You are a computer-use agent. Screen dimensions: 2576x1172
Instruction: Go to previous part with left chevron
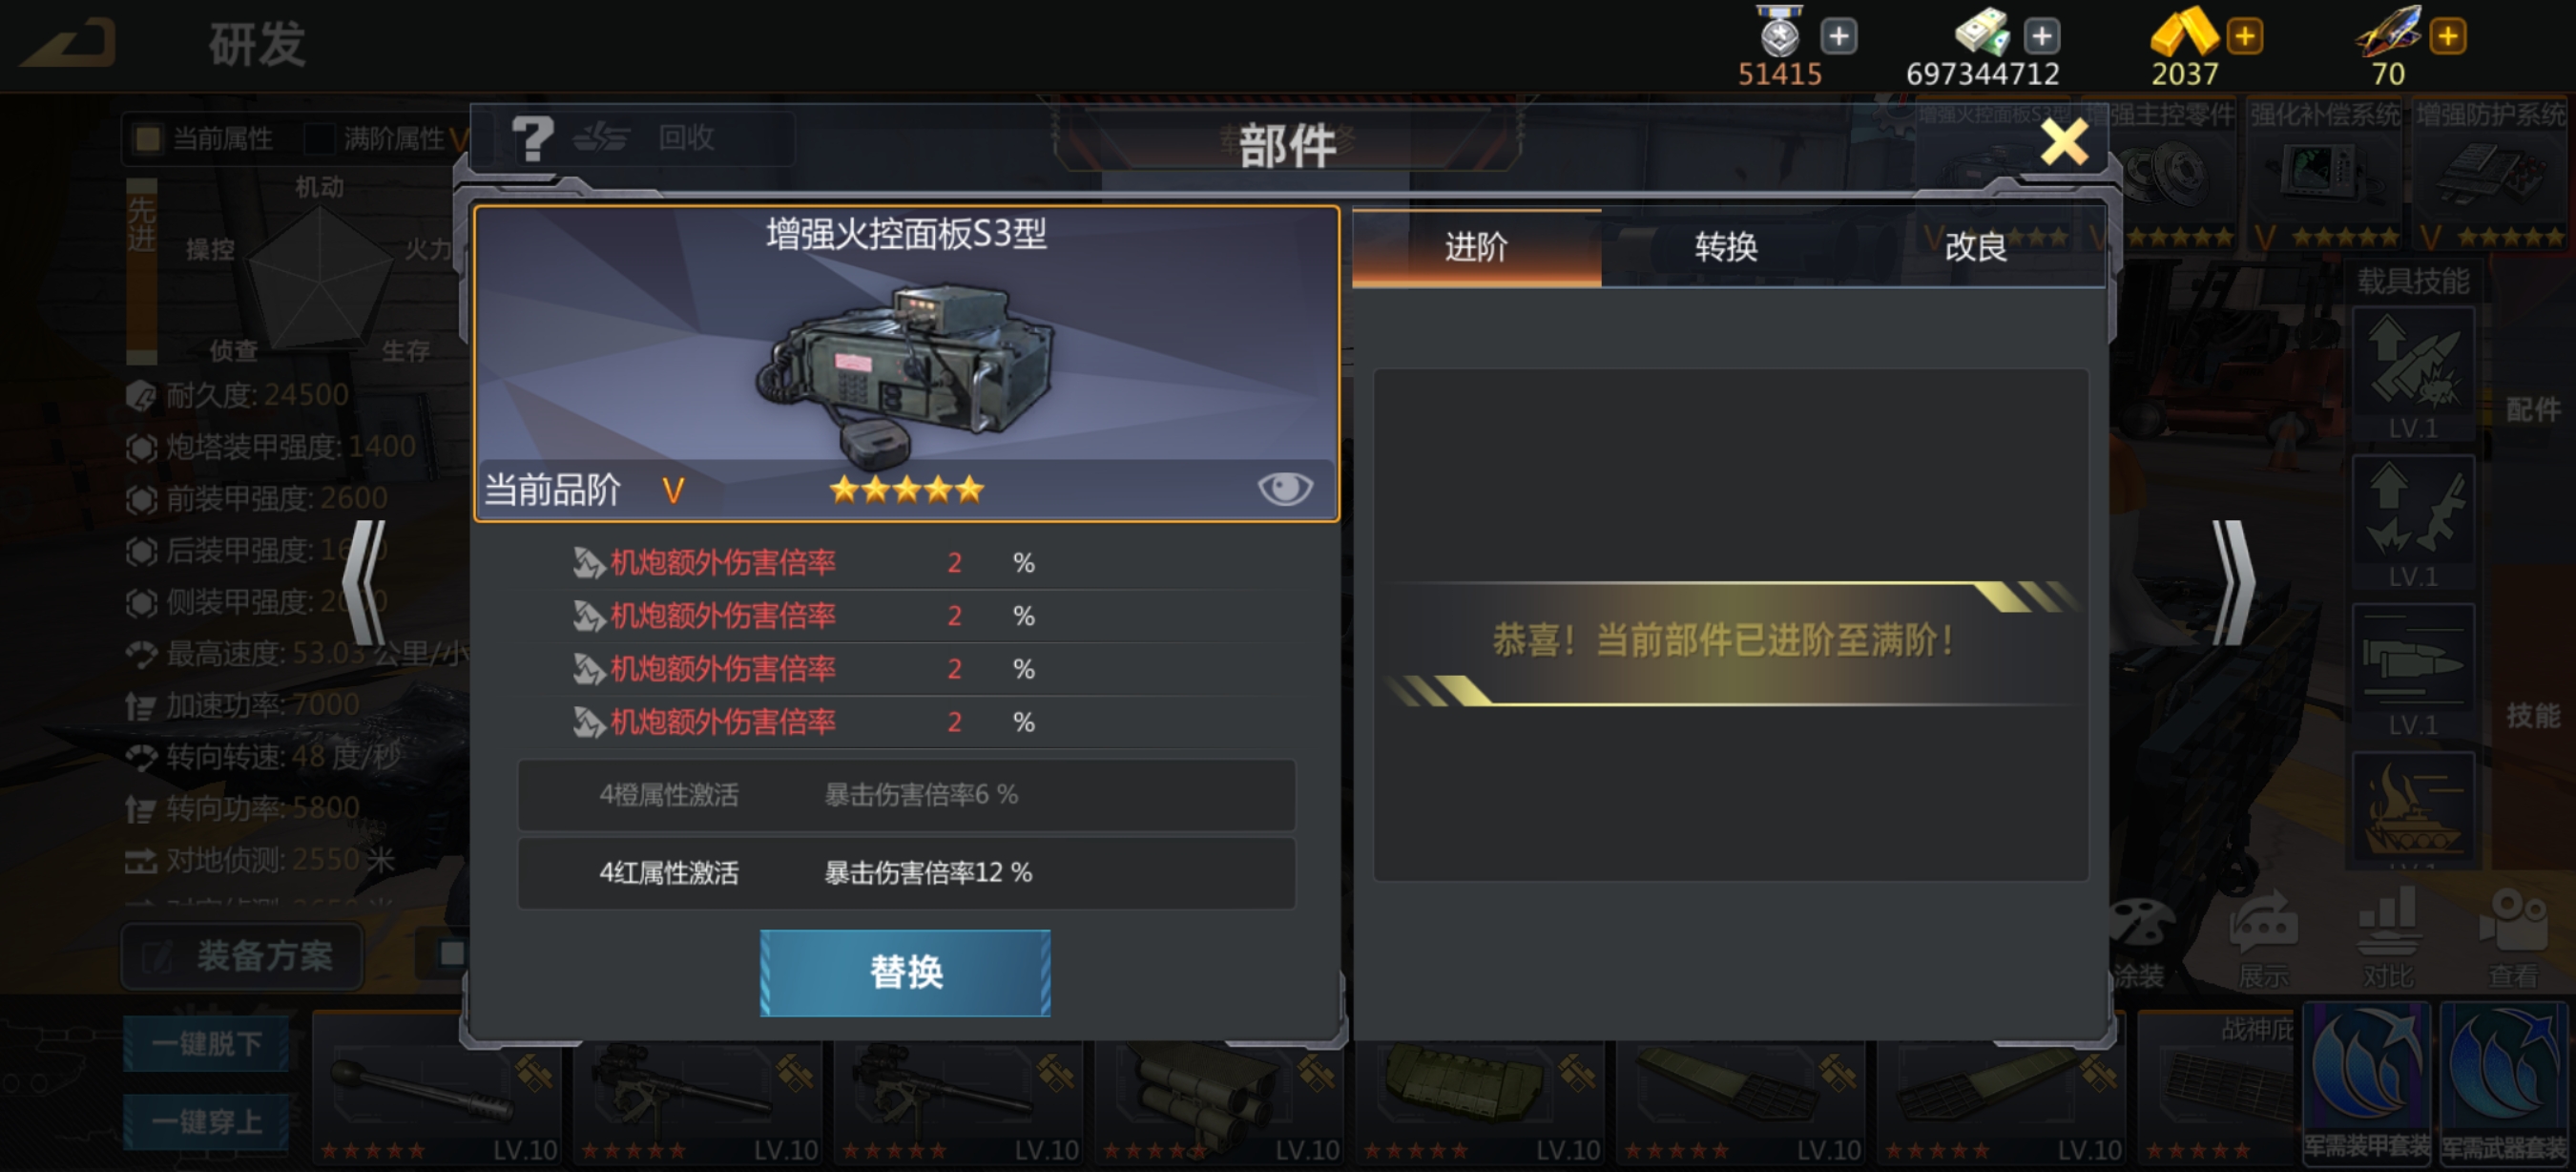point(365,583)
